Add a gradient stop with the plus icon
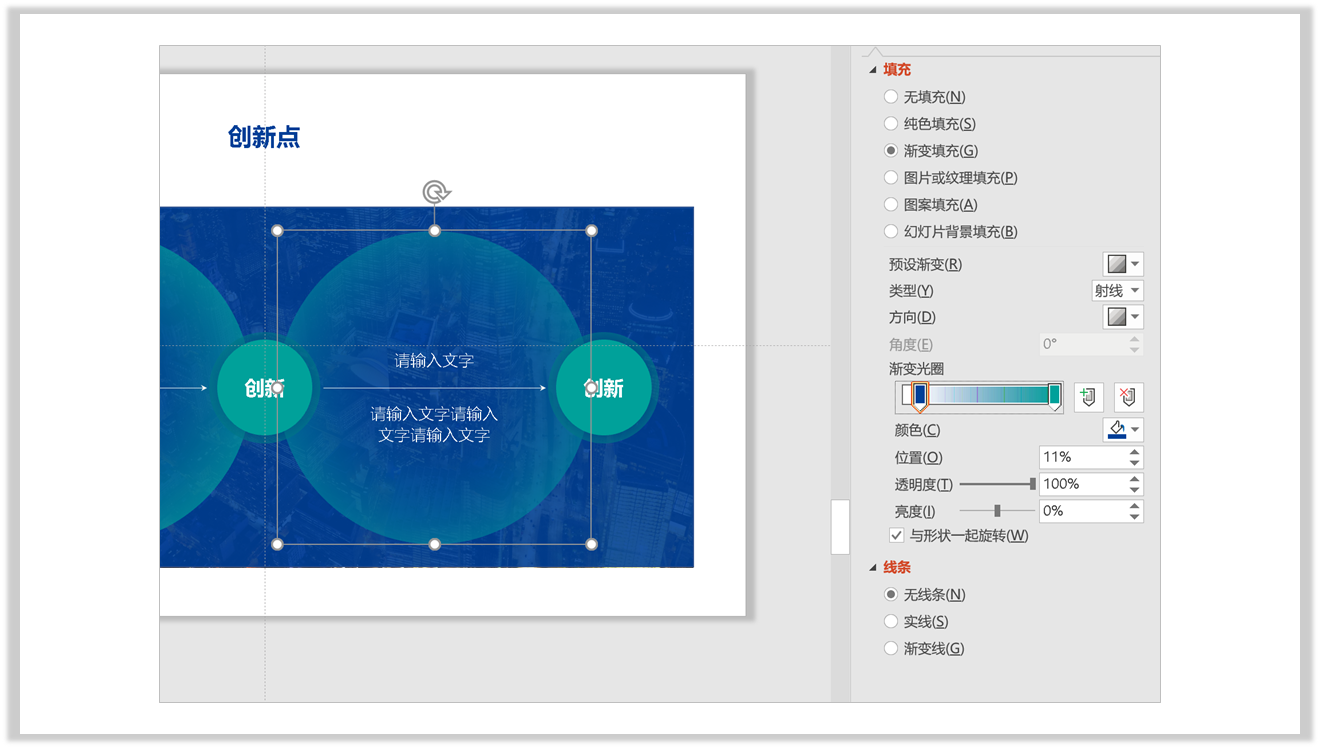1320x748 pixels. [1089, 397]
